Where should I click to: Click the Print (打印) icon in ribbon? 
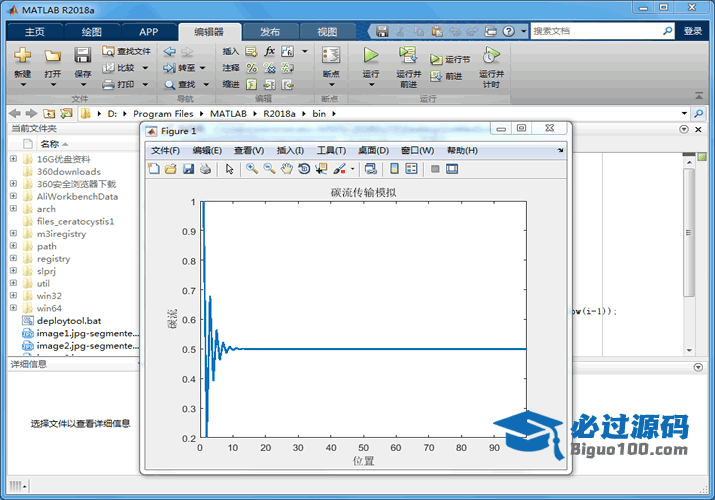108,84
